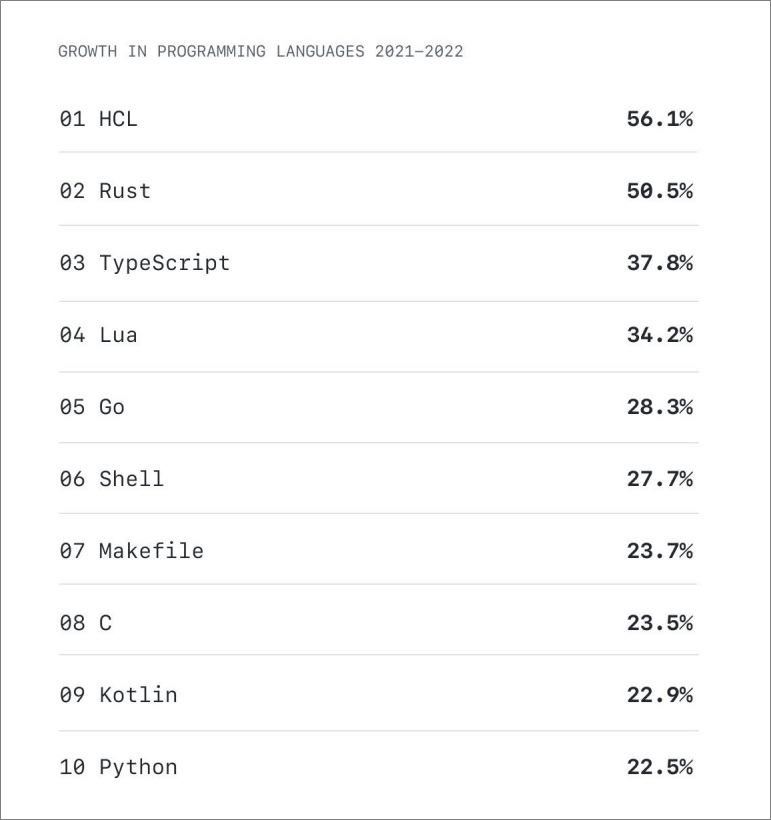The height and width of the screenshot is (820, 771).
Task: Select the 28.3% figure beside Go
Action: [659, 407]
